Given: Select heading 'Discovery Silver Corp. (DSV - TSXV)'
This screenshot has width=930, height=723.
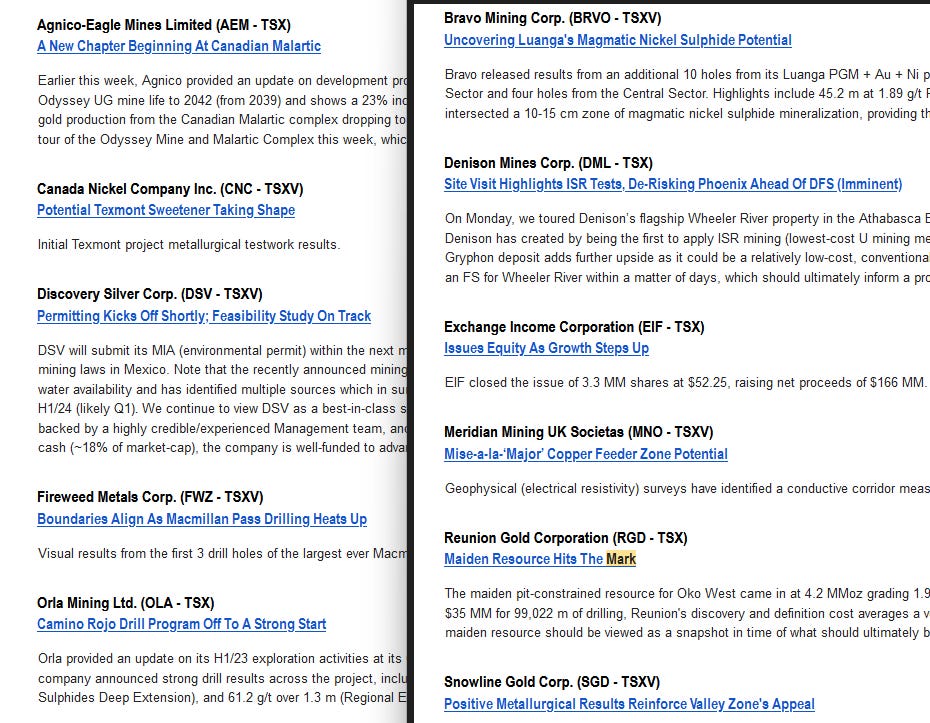Looking at the screenshot, I should [149, 294].
